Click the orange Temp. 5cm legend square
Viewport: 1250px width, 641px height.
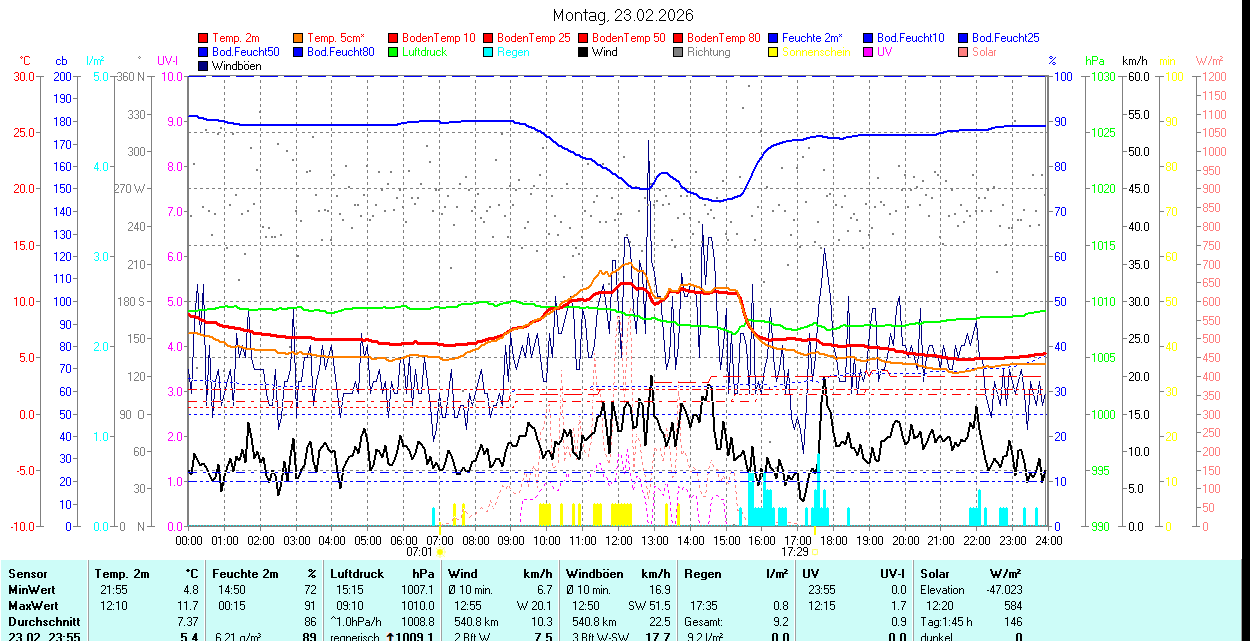tap(298, 38)
